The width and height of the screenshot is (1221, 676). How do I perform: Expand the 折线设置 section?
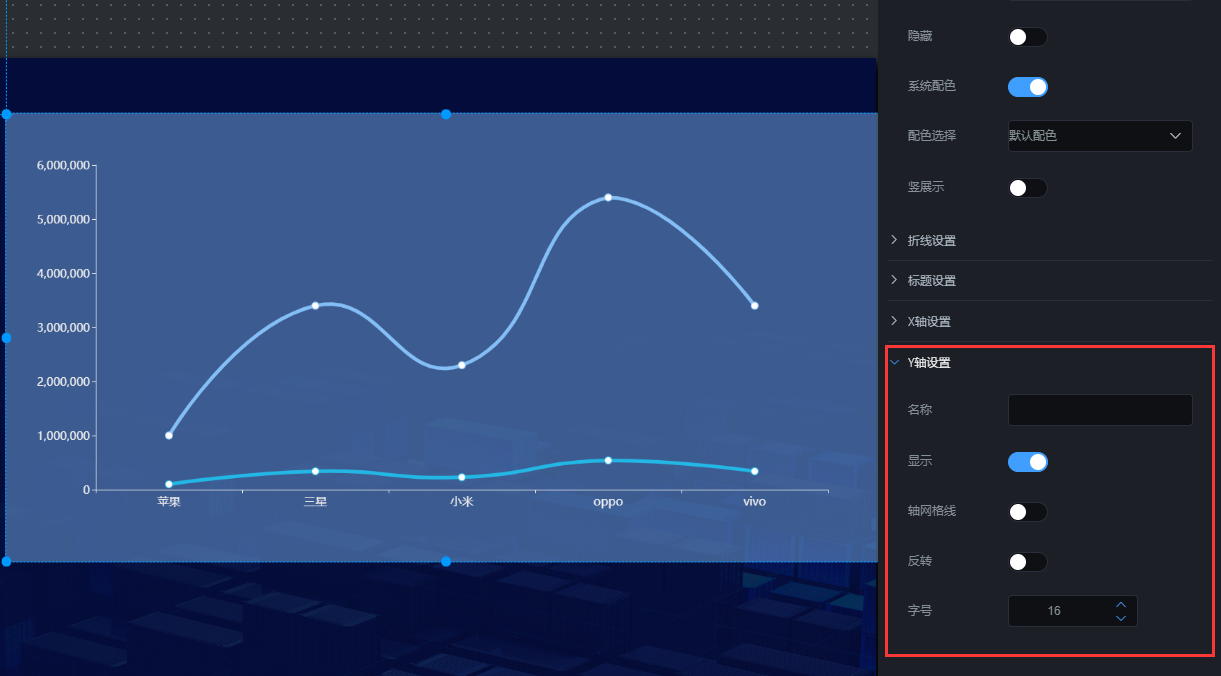(x=1050, y=241)
